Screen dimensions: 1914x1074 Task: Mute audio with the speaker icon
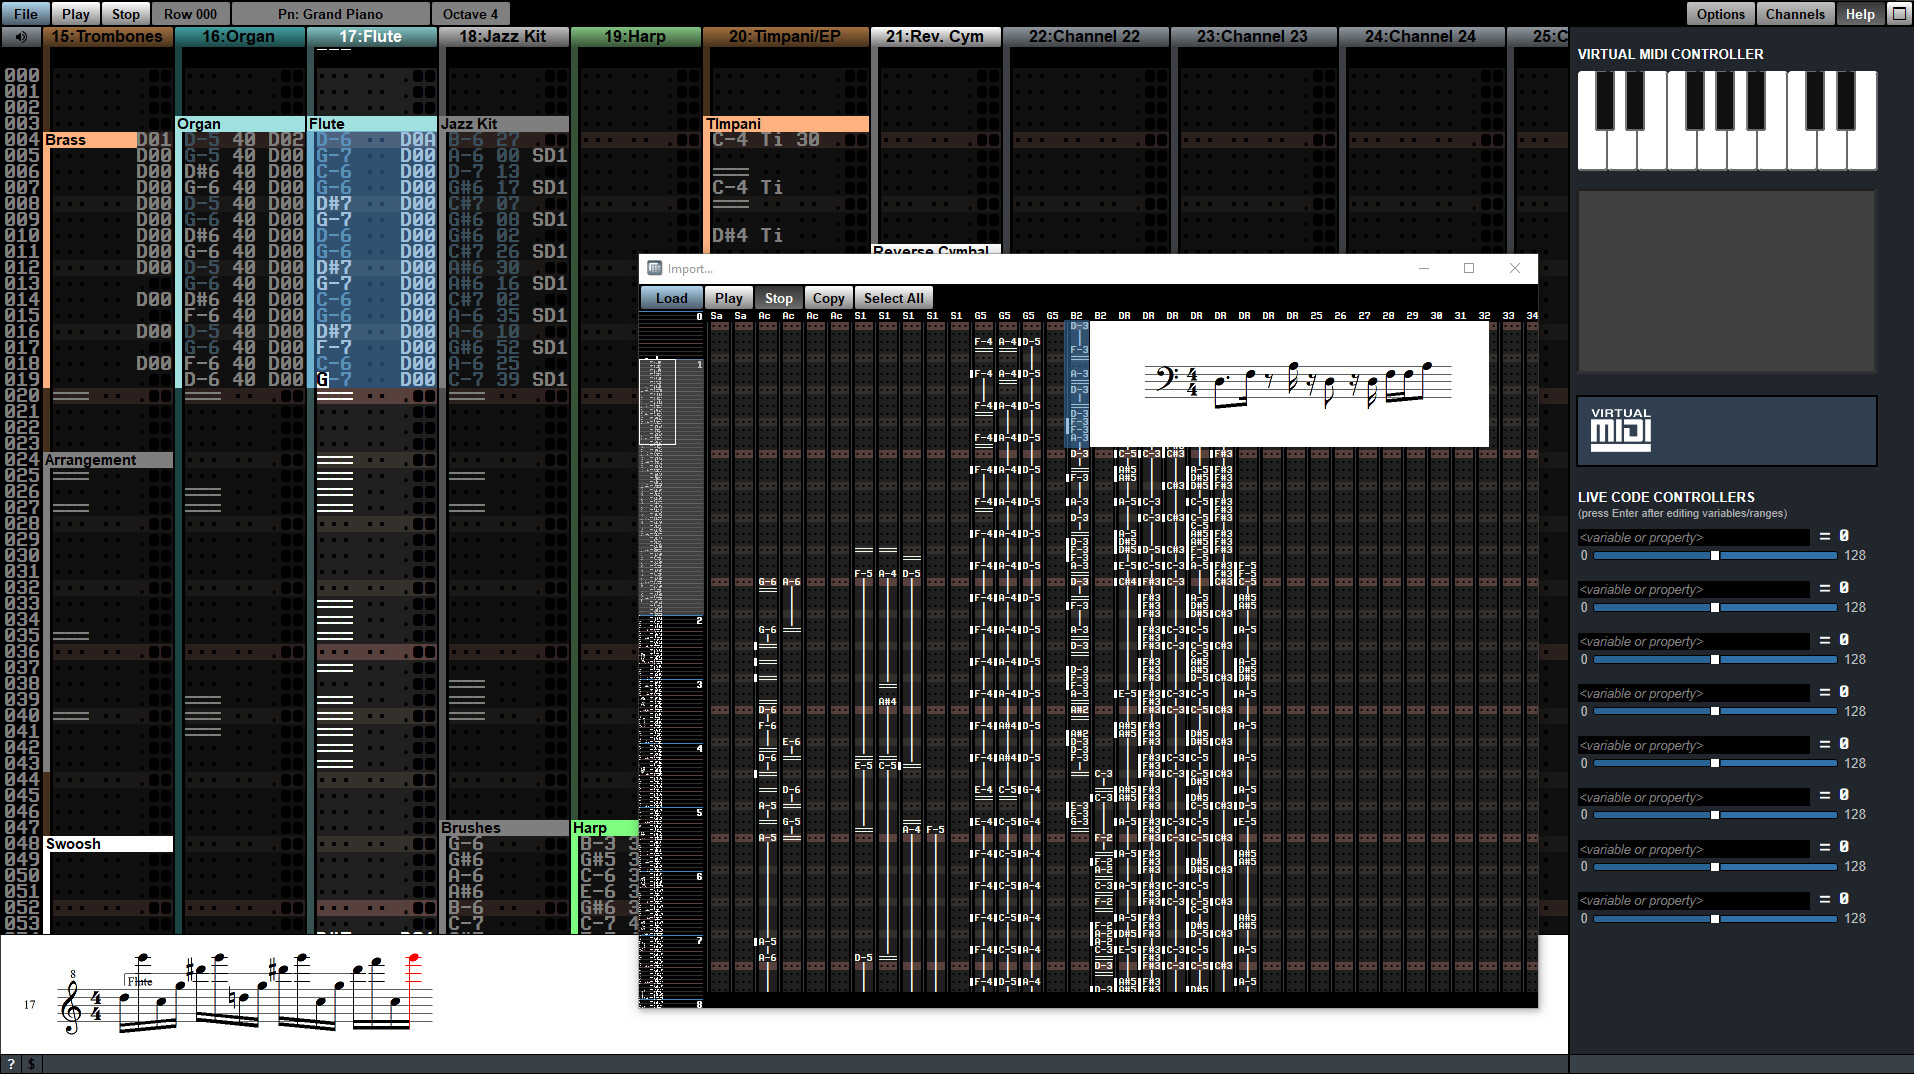[x=21, y=36]
